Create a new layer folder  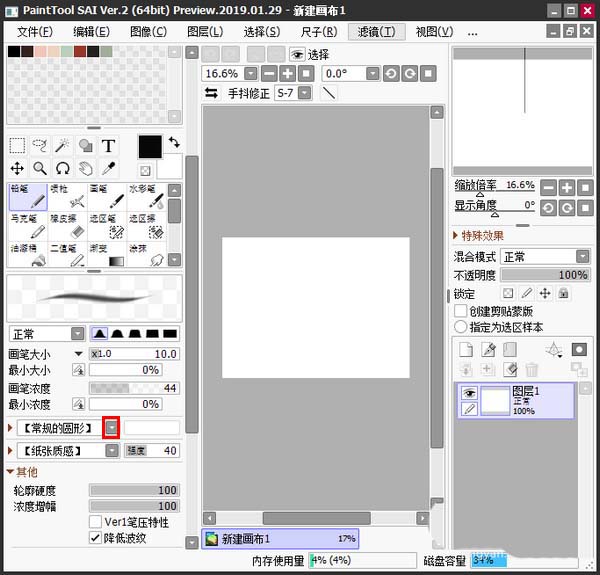pos(510,349)
